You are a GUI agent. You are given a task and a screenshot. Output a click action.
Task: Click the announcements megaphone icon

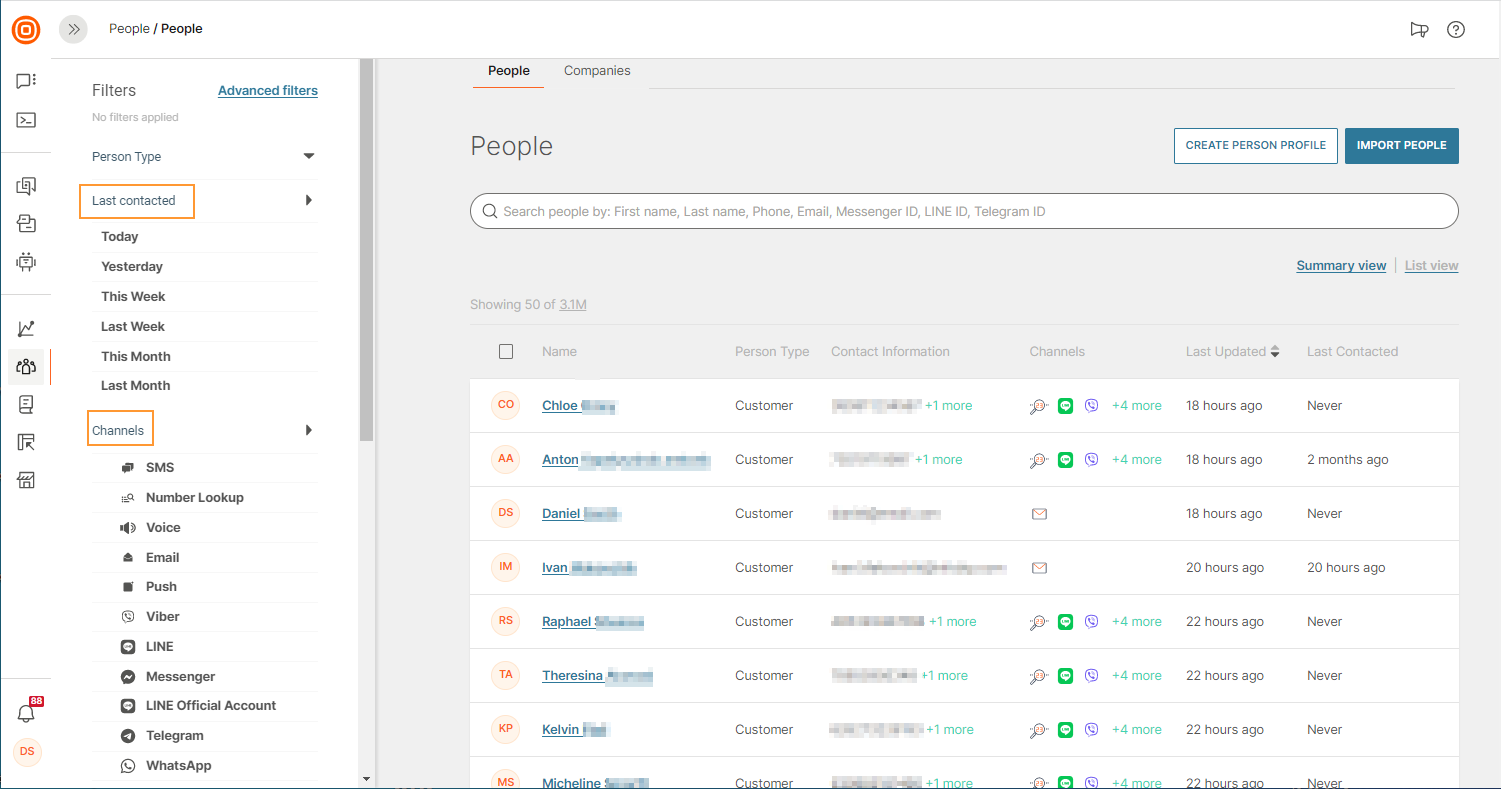(1419, 29)
